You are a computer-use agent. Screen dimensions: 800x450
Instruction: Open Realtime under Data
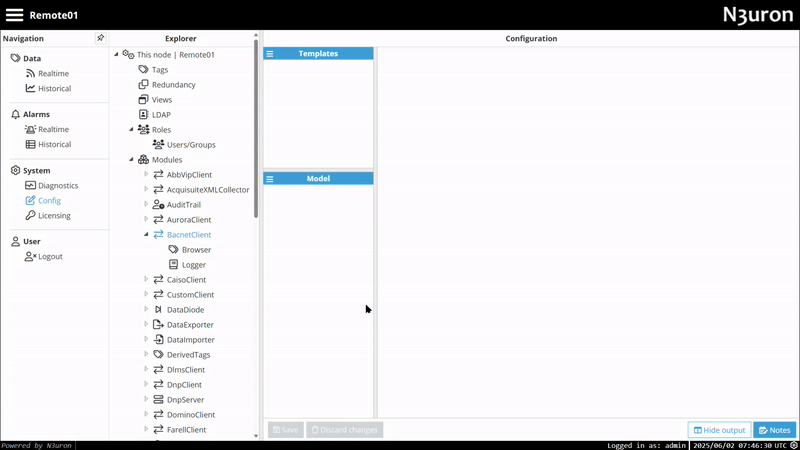pos(53,73)
